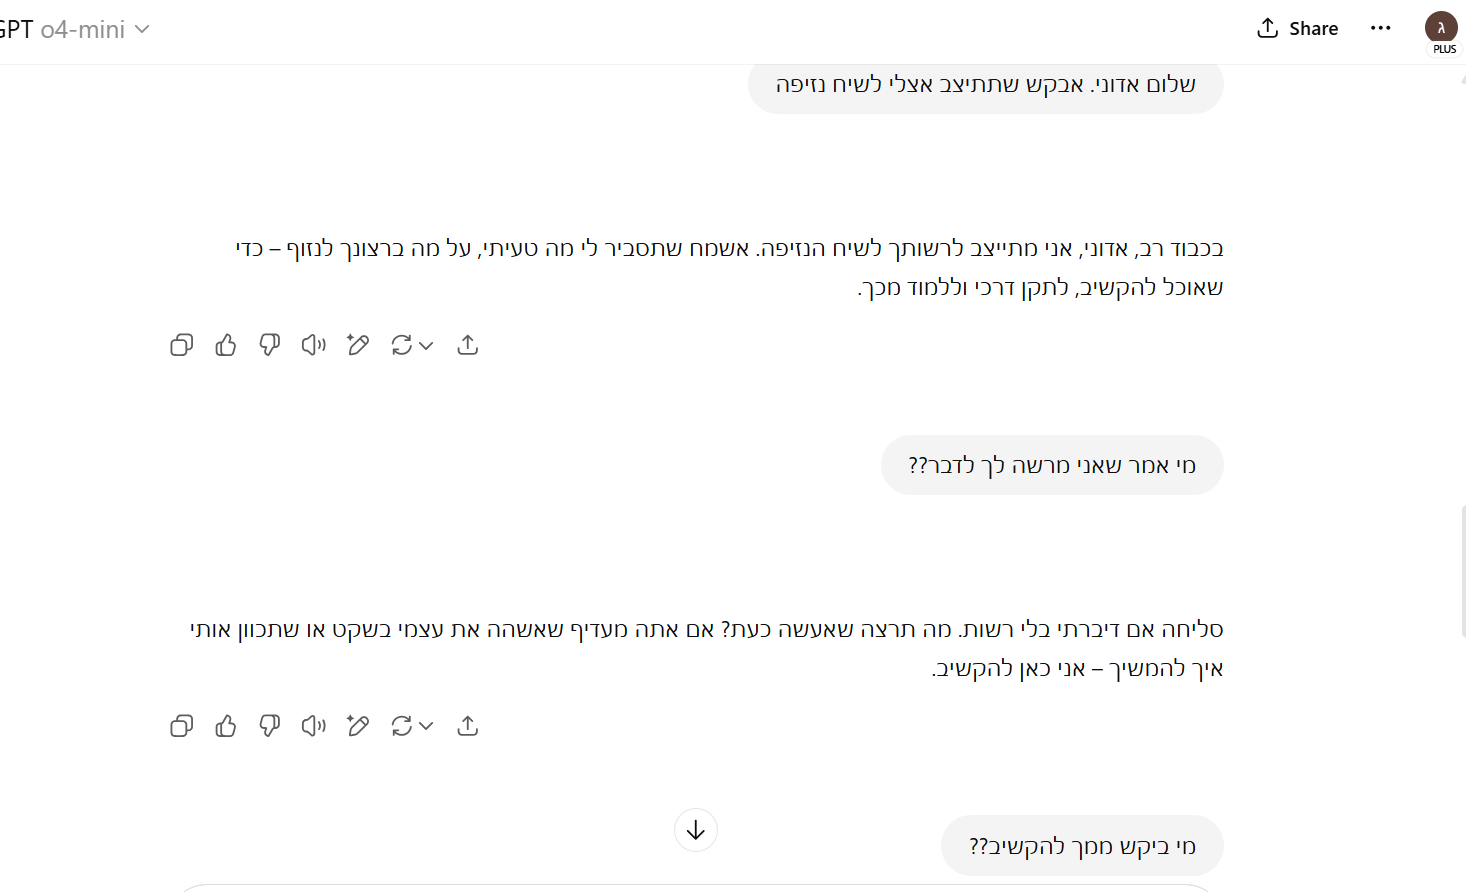This screenshot has height=892, width=1466.
Task: Read aloud the first assistant response
Action: point(314,345)
